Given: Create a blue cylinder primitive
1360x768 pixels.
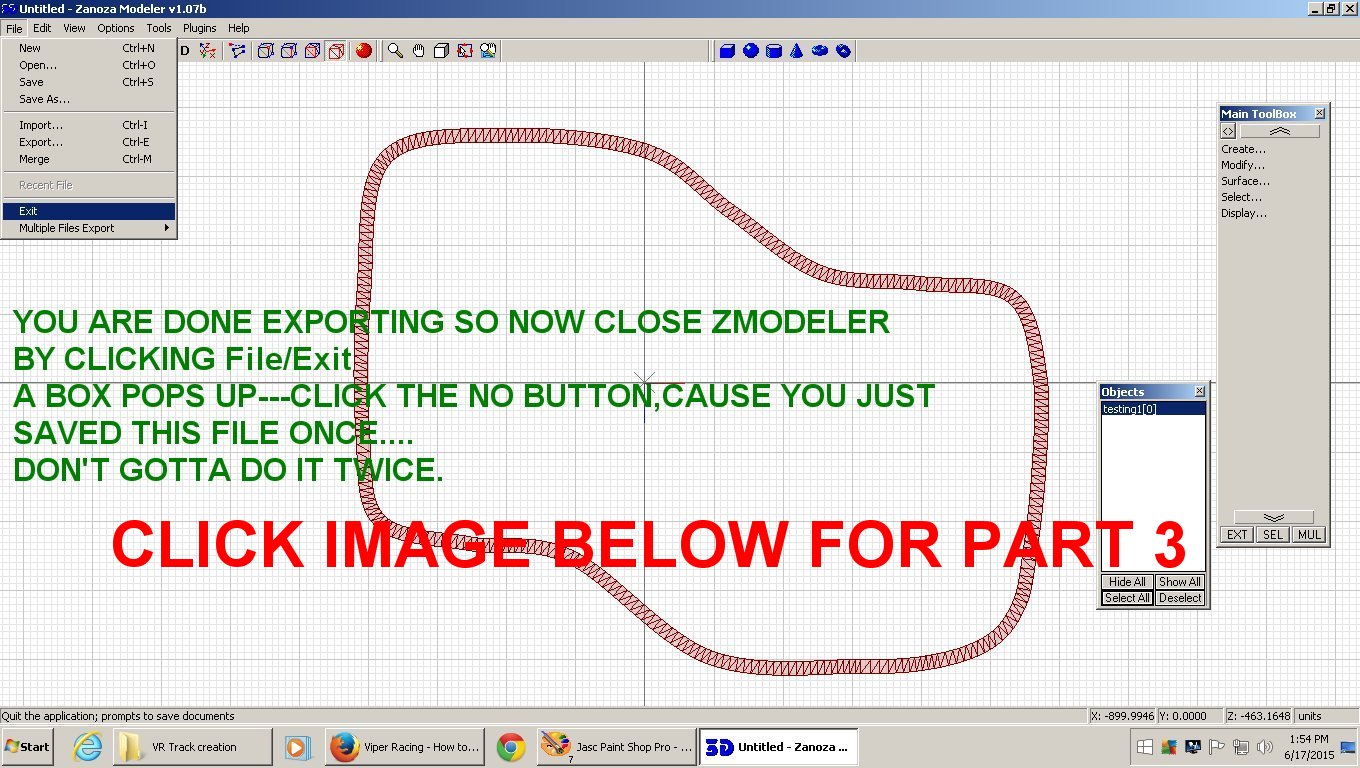Looking at the screenshot, I should 774,50.
